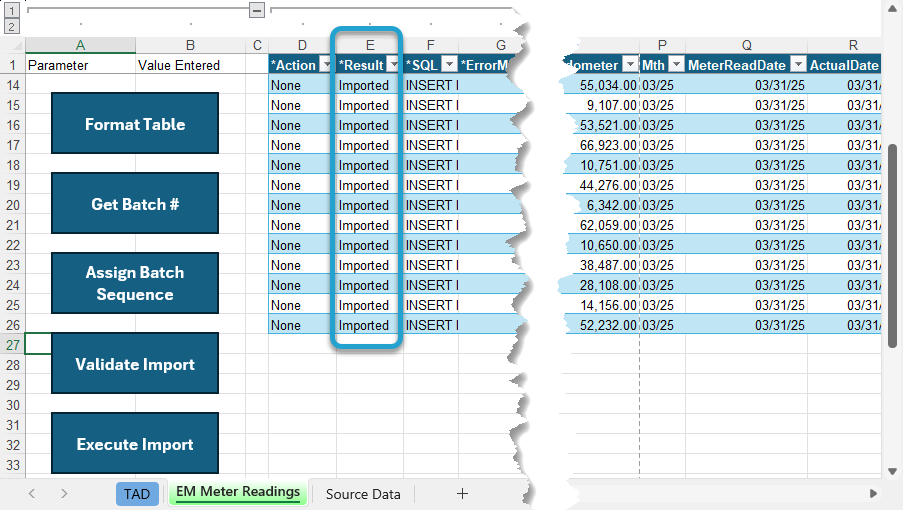
Task: Open the *Action column filter dropdown
Action: click(x=326, y=64)
